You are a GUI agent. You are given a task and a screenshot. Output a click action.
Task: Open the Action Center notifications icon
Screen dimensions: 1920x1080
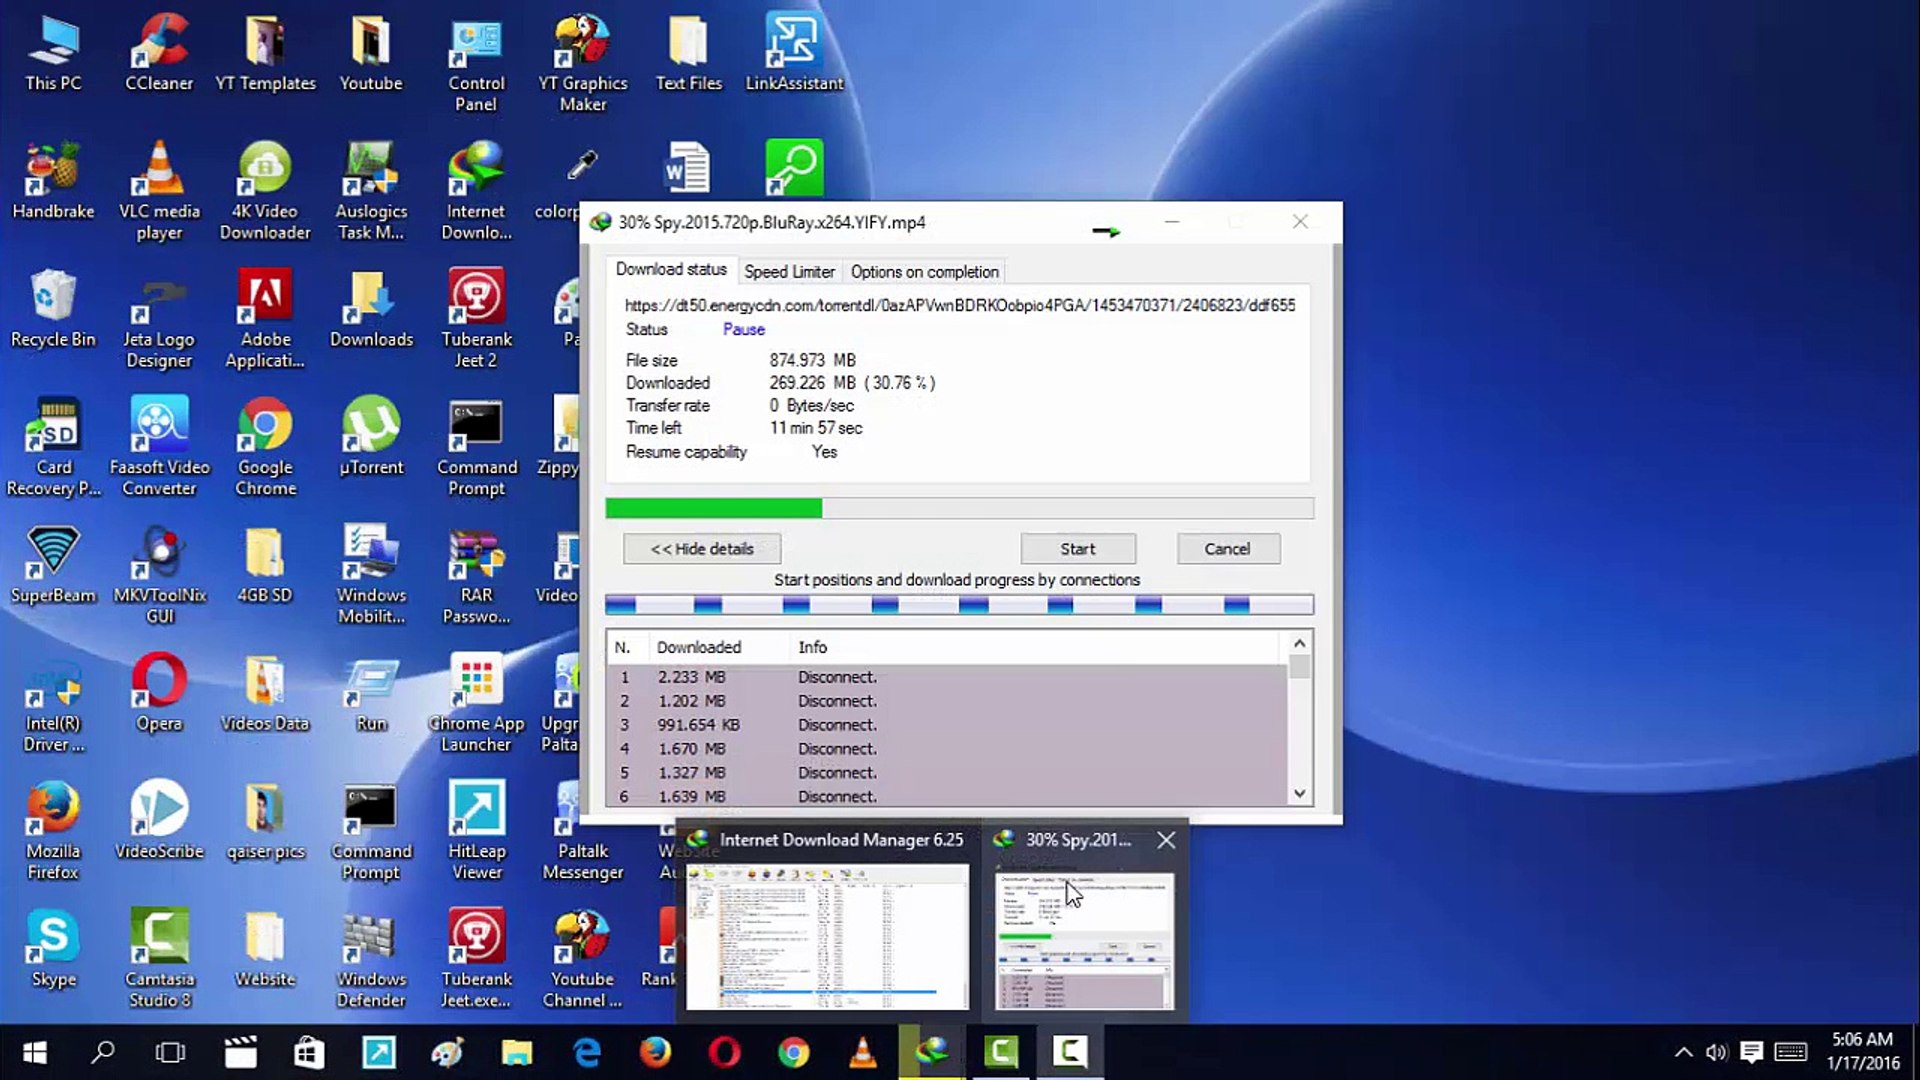click(x=1751, y=1052)
